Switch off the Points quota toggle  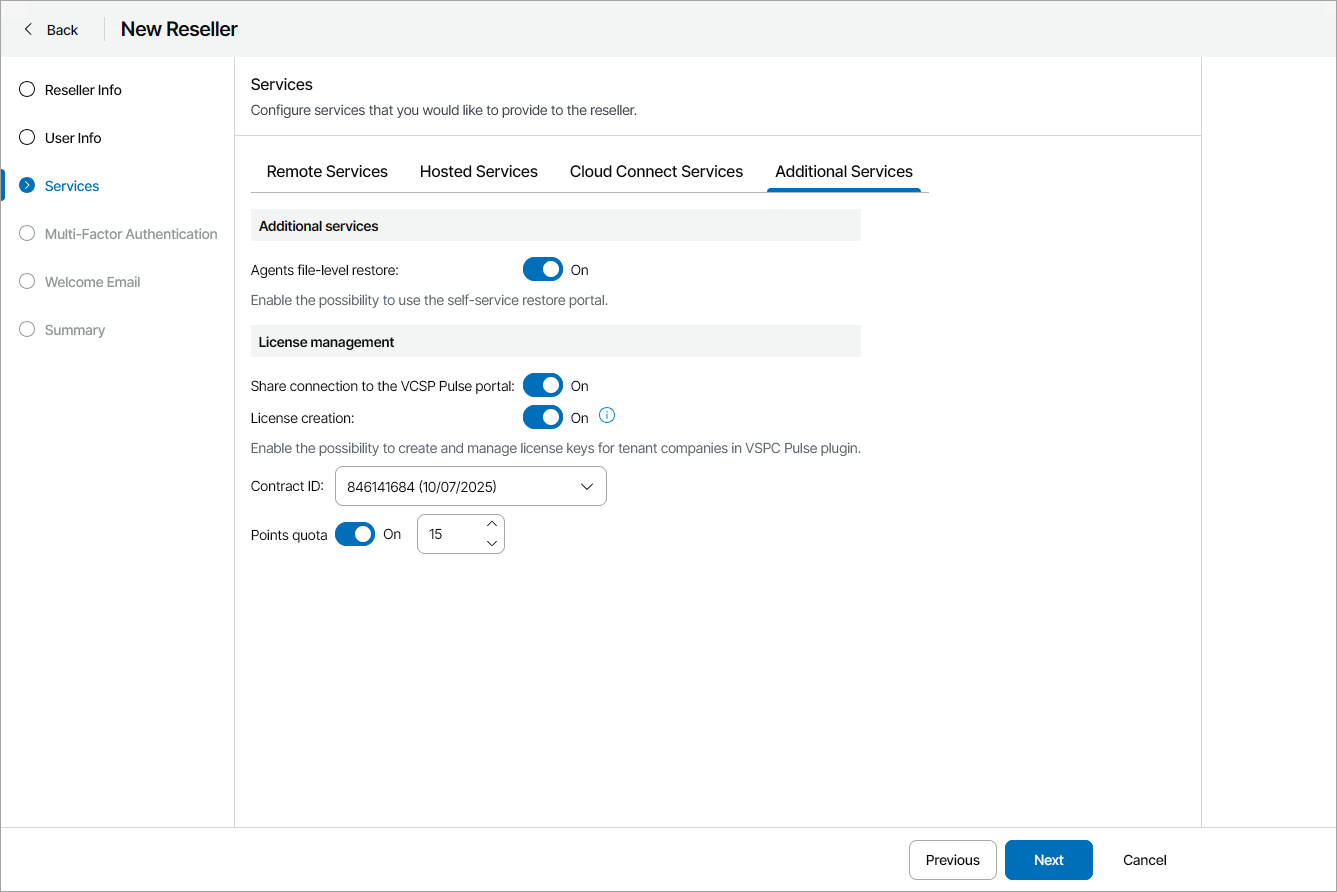355,534
